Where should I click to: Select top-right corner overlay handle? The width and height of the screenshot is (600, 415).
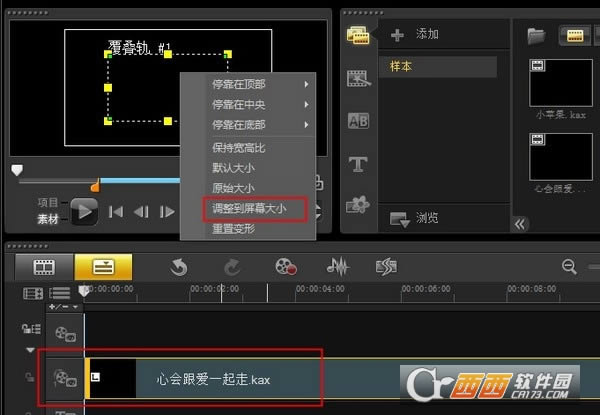[x=228, y=54]
